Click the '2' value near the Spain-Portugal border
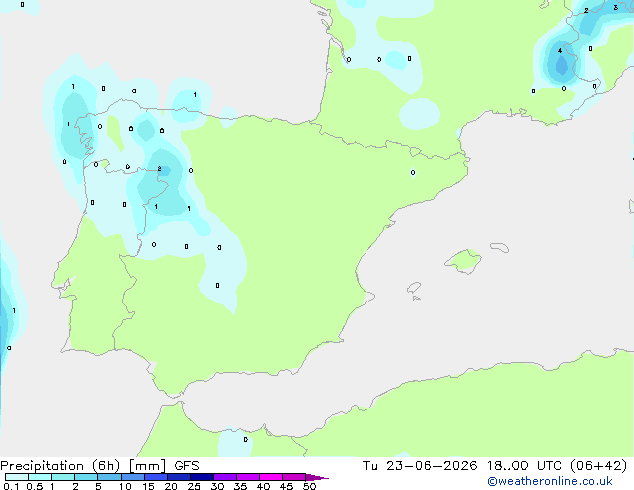 pyautogui.click(x=159, y=169)
